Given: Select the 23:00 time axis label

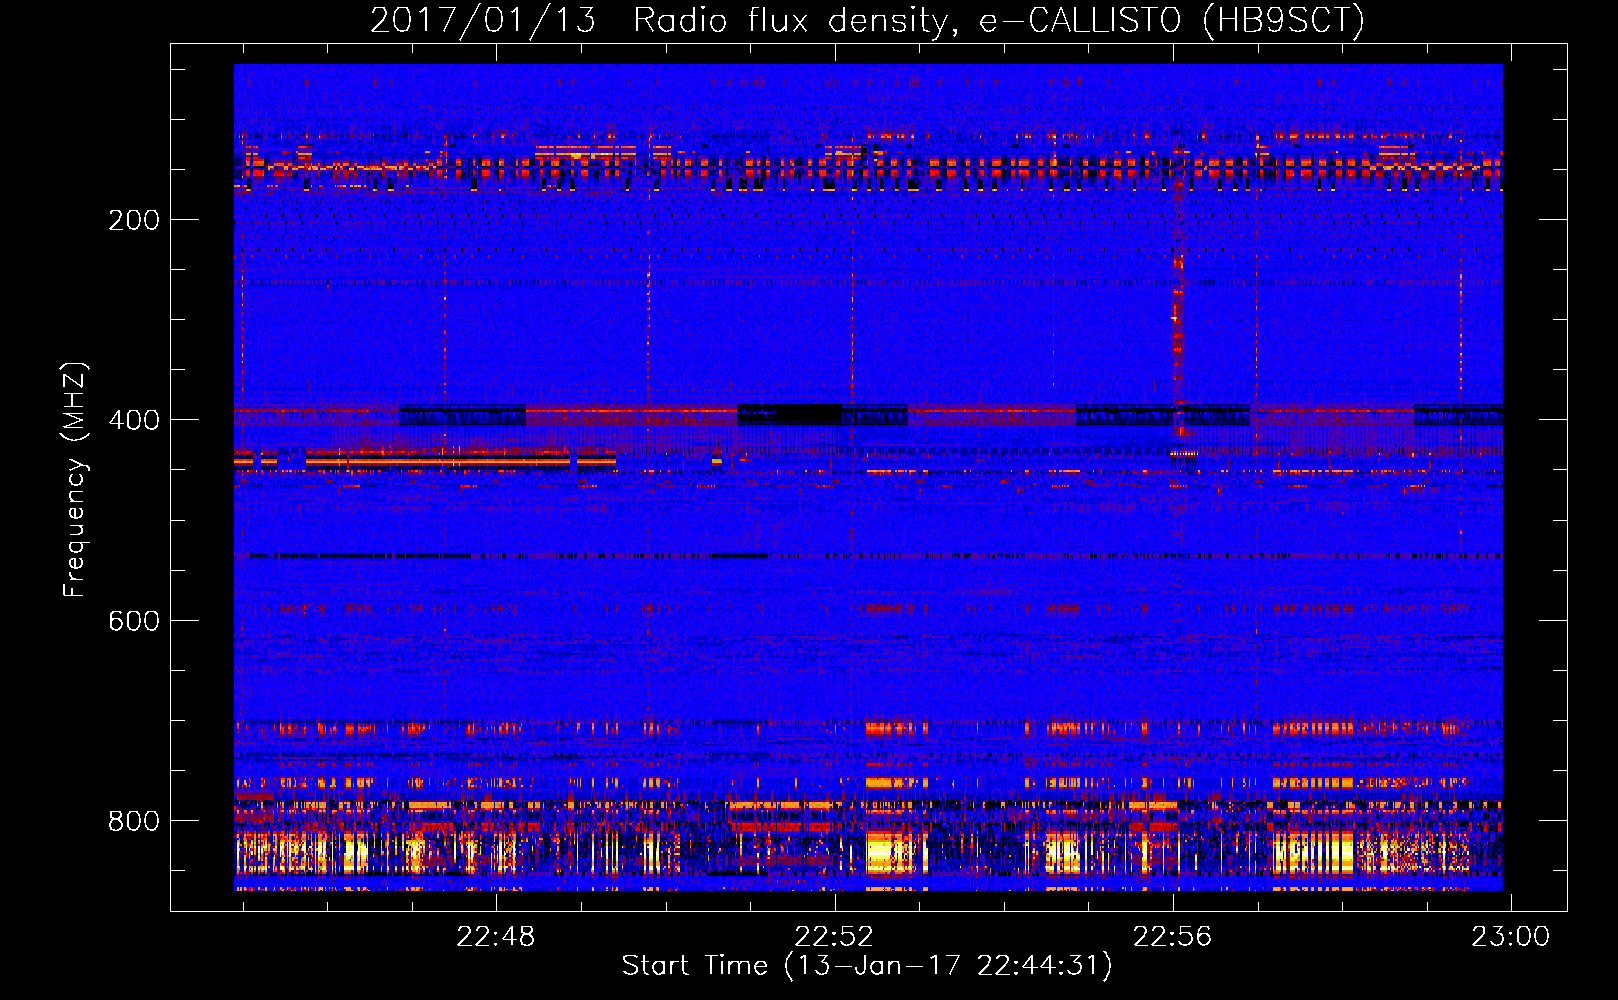Looking at the screenshot, I should 1510,937.
